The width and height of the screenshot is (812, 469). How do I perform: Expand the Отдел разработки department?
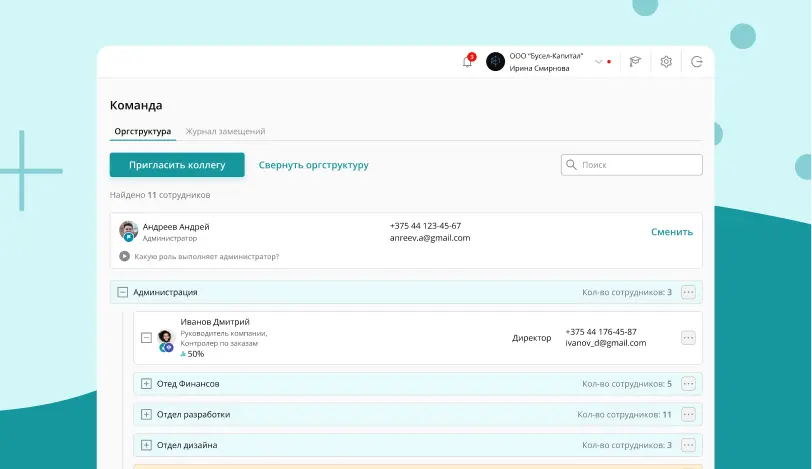[146, 414]
